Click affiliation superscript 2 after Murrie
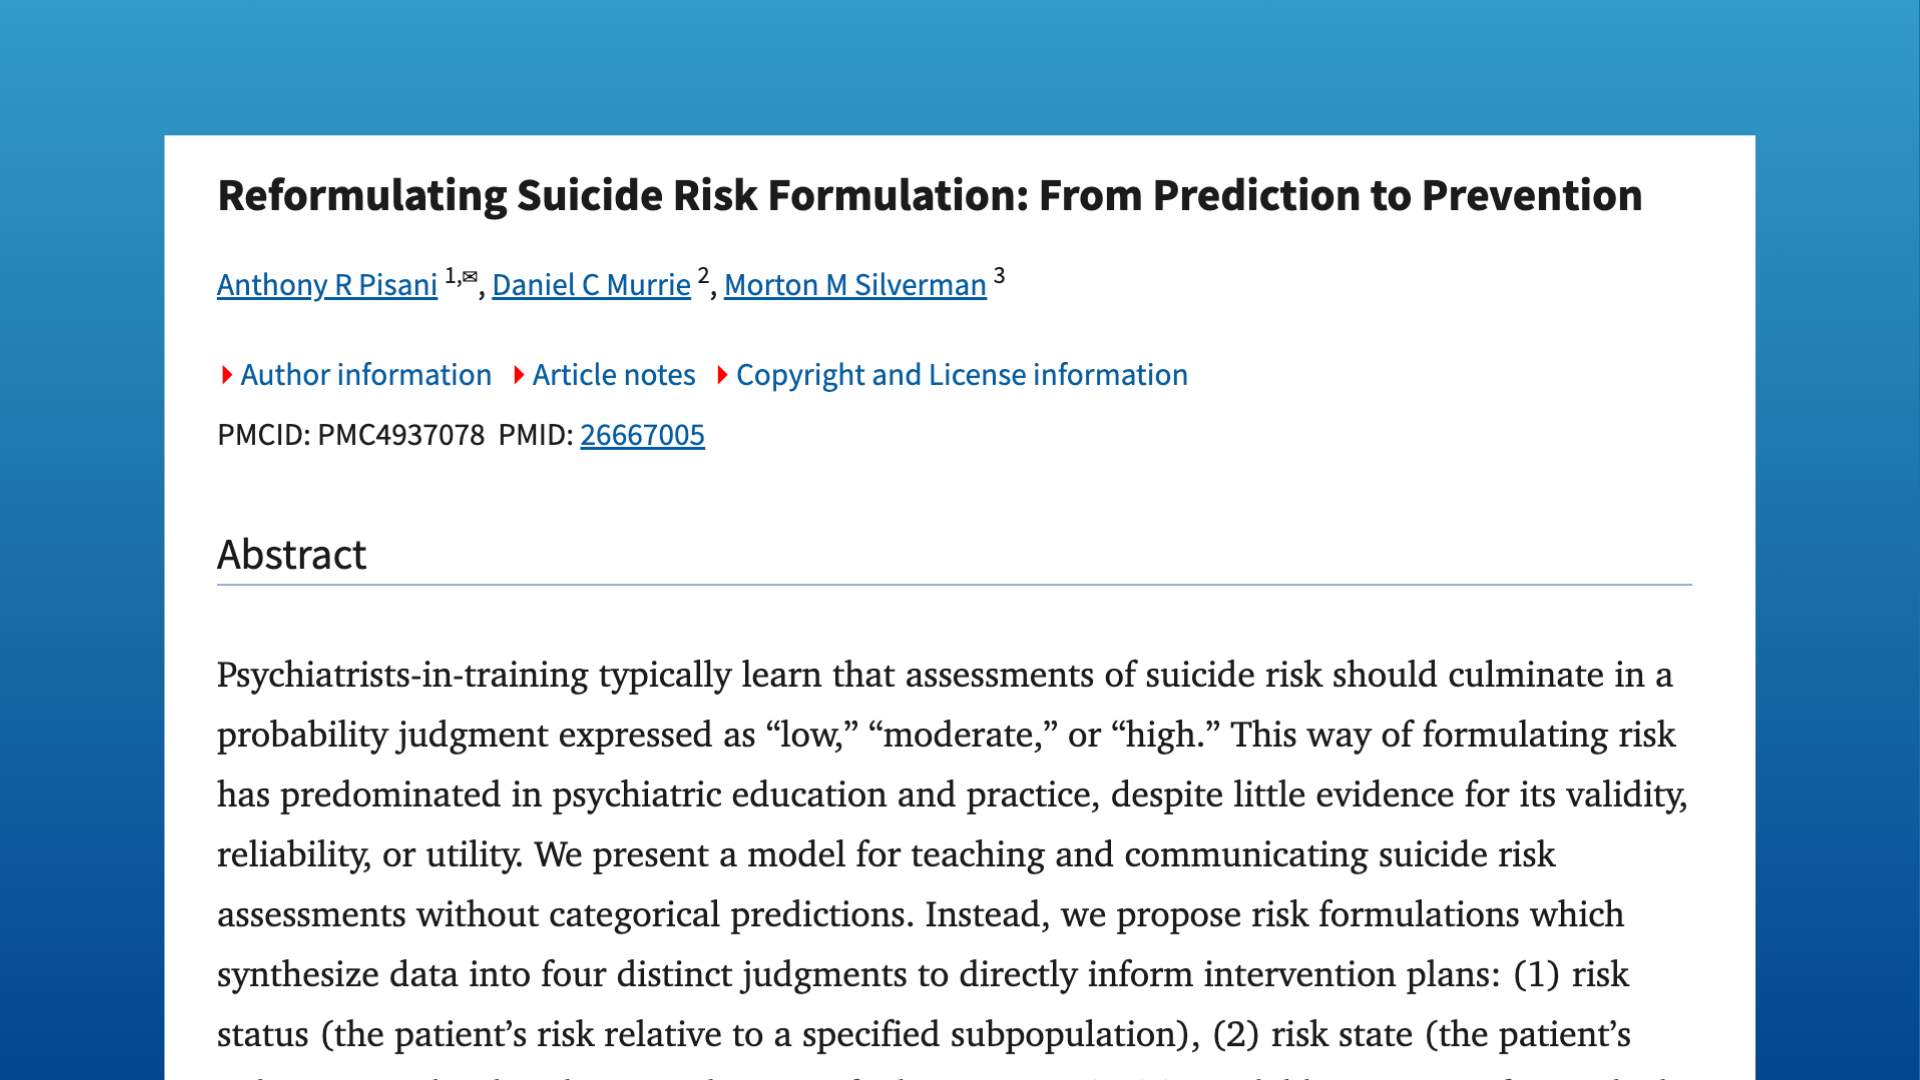The image size is (1920, 1080). [703, 272]
